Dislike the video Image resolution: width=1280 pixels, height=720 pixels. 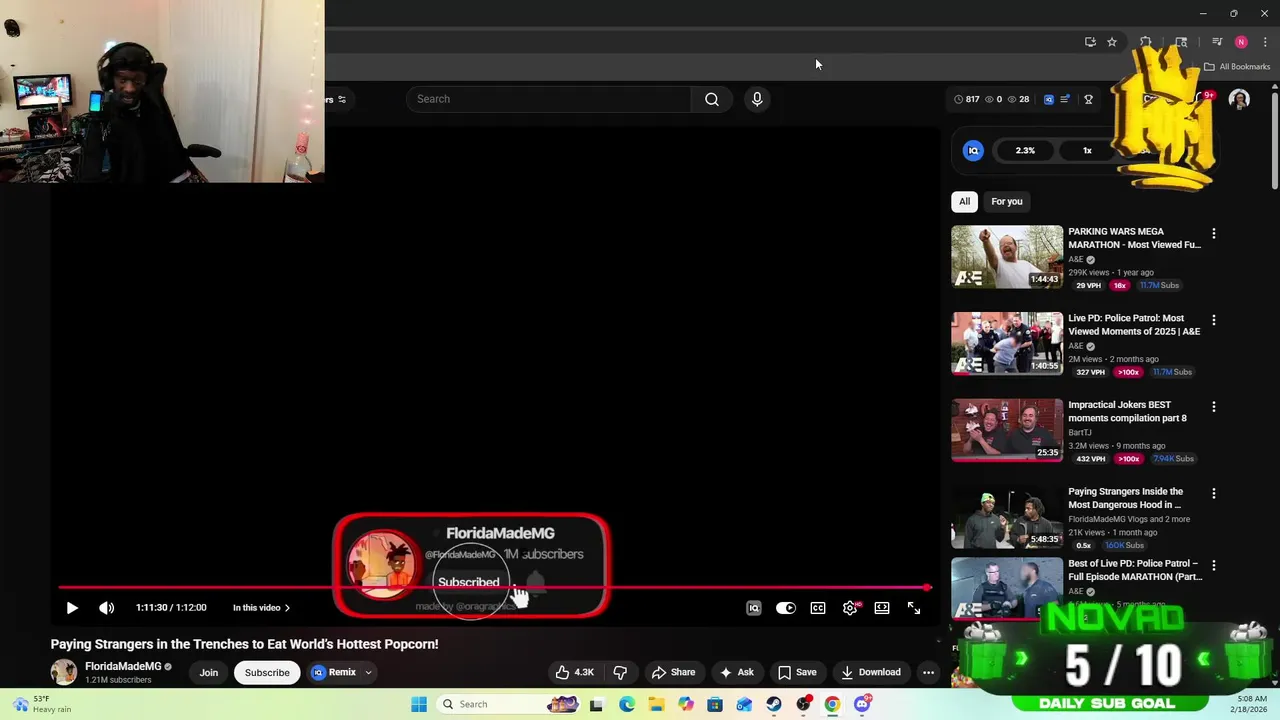pos(620,672)
